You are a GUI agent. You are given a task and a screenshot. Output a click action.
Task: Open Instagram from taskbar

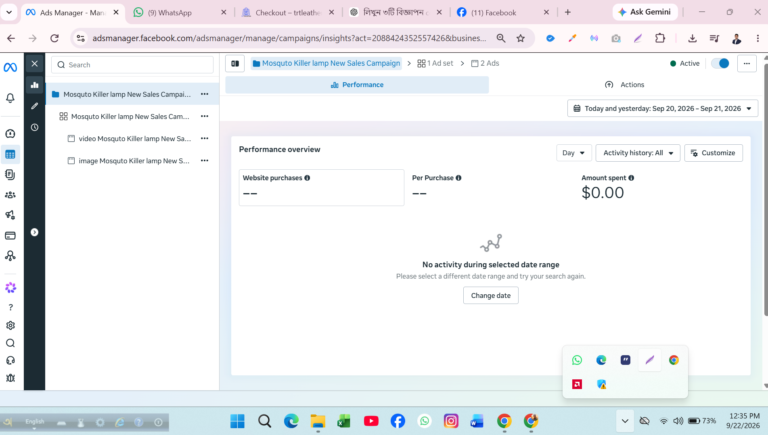(x=451, y=421)
